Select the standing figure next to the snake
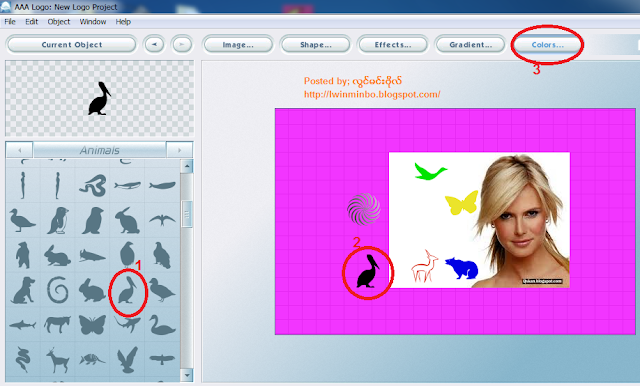This screenshot has height=386, width=640. [58, 186]
